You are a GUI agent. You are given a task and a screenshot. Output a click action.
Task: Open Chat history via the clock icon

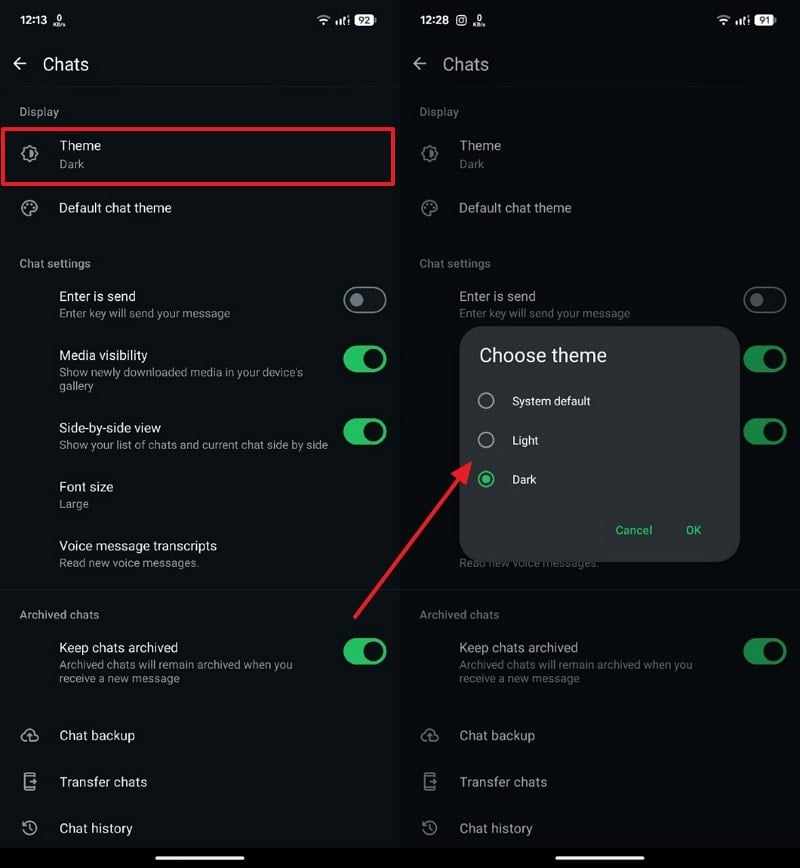point(29,828)
